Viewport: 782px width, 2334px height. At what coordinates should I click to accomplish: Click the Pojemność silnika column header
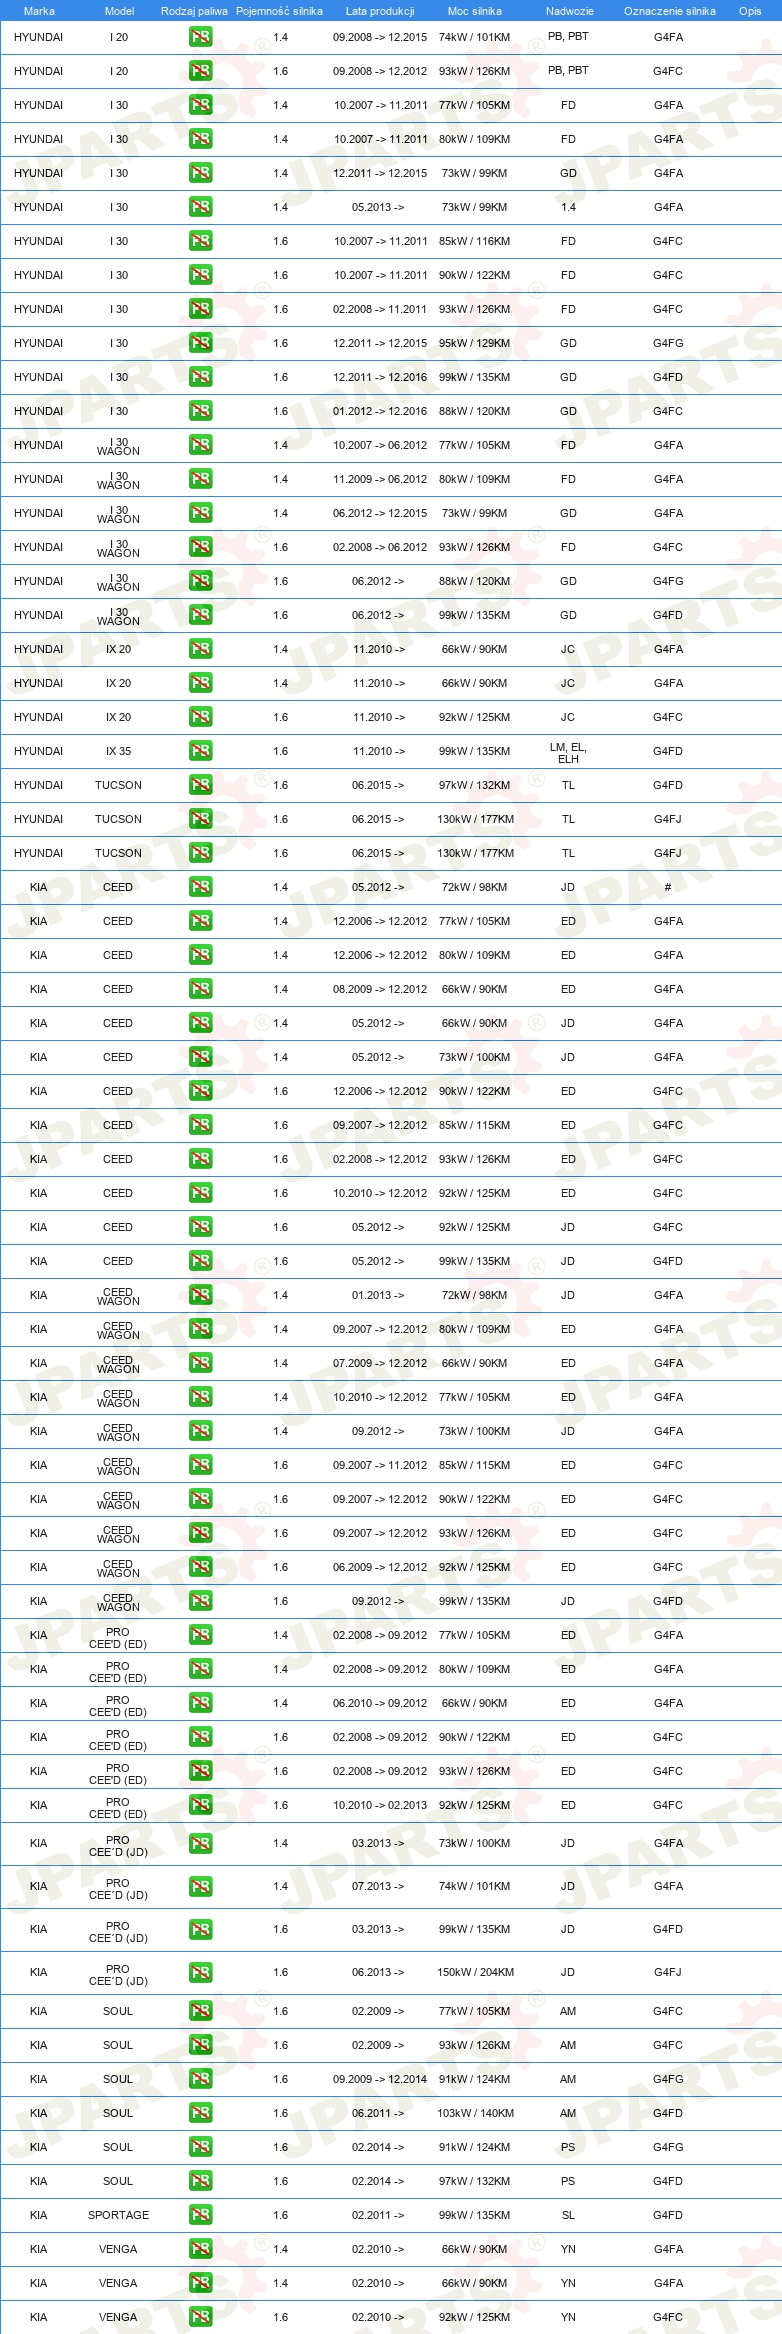[279, 11]
